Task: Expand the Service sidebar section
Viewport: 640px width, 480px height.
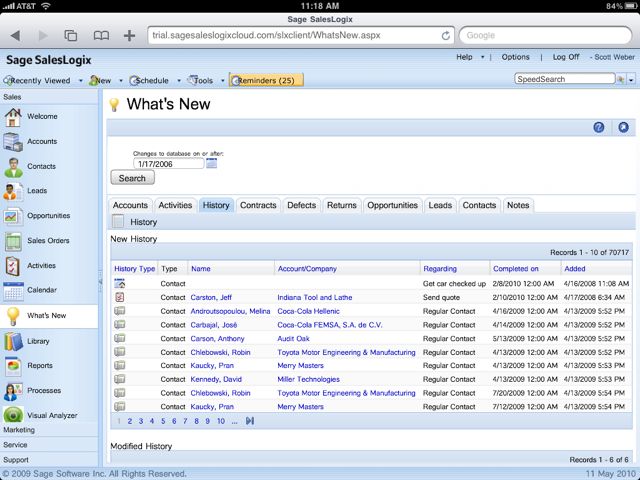Action: (49, 444)
